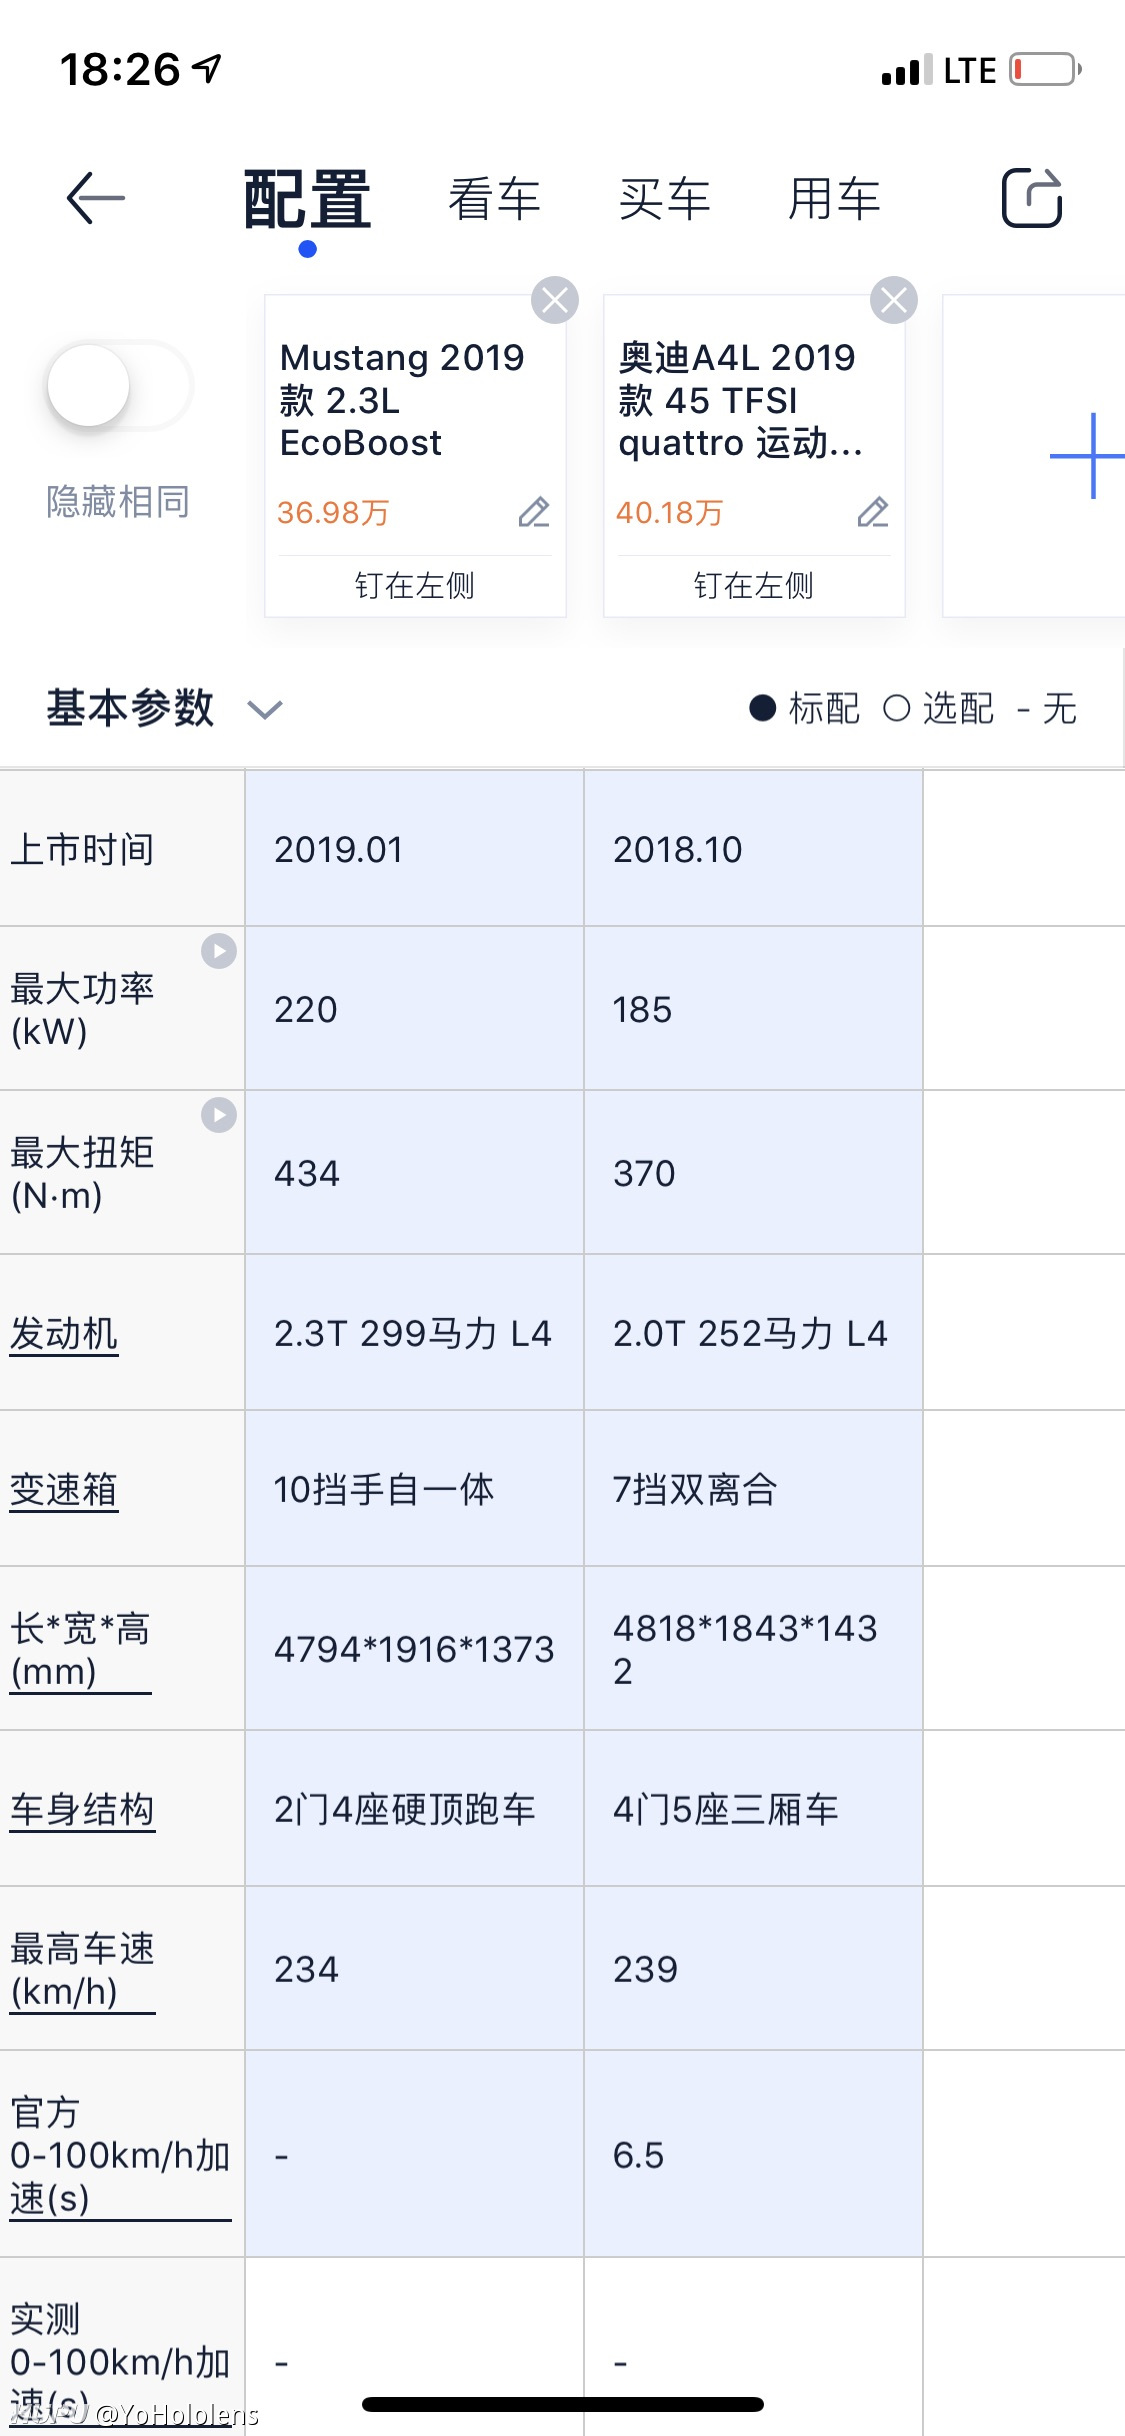Select the 配置 tab
Viewport: 1125px width, 2436px height.
308,200
